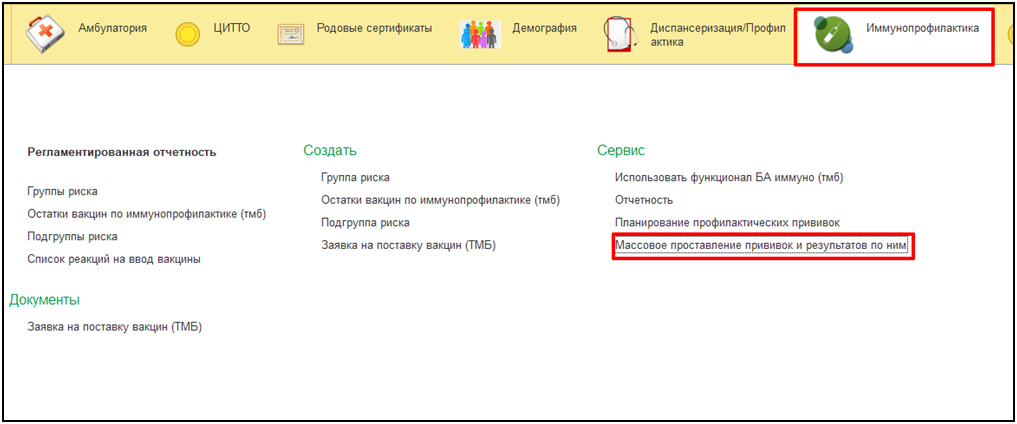Open the Амбулатория section tab
This screenshot has height=424, width=1017.
point(112,28)
